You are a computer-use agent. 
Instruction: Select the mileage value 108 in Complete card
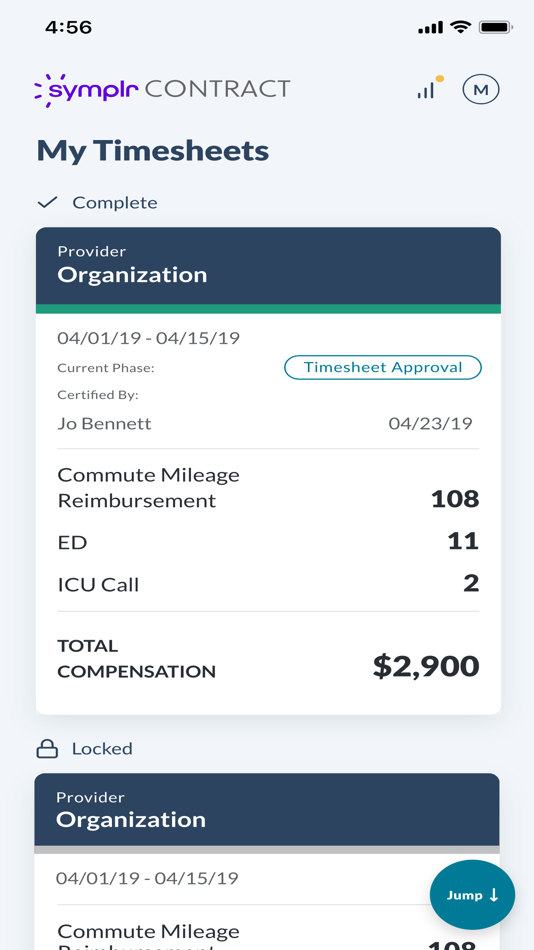coord(455,499)
